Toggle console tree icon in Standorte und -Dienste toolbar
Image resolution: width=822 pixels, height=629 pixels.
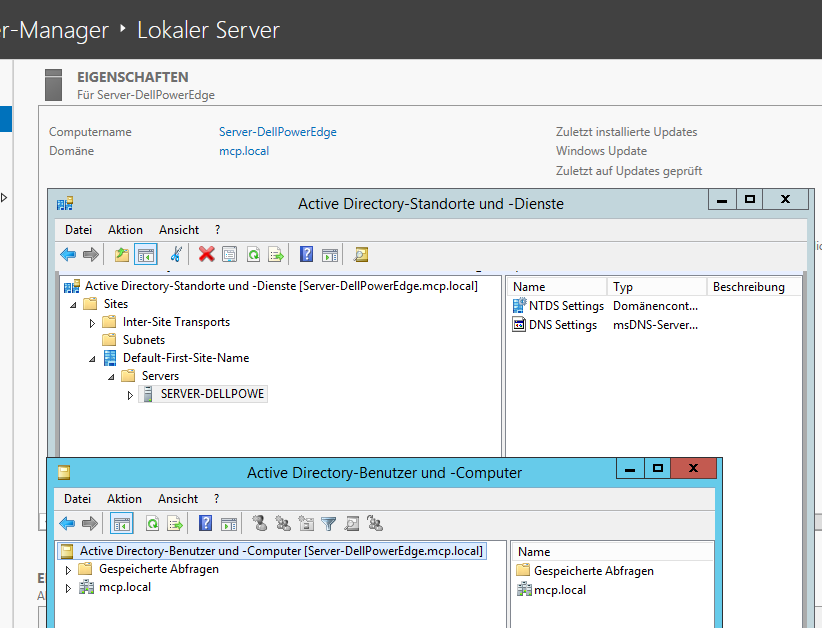[146, 255]
